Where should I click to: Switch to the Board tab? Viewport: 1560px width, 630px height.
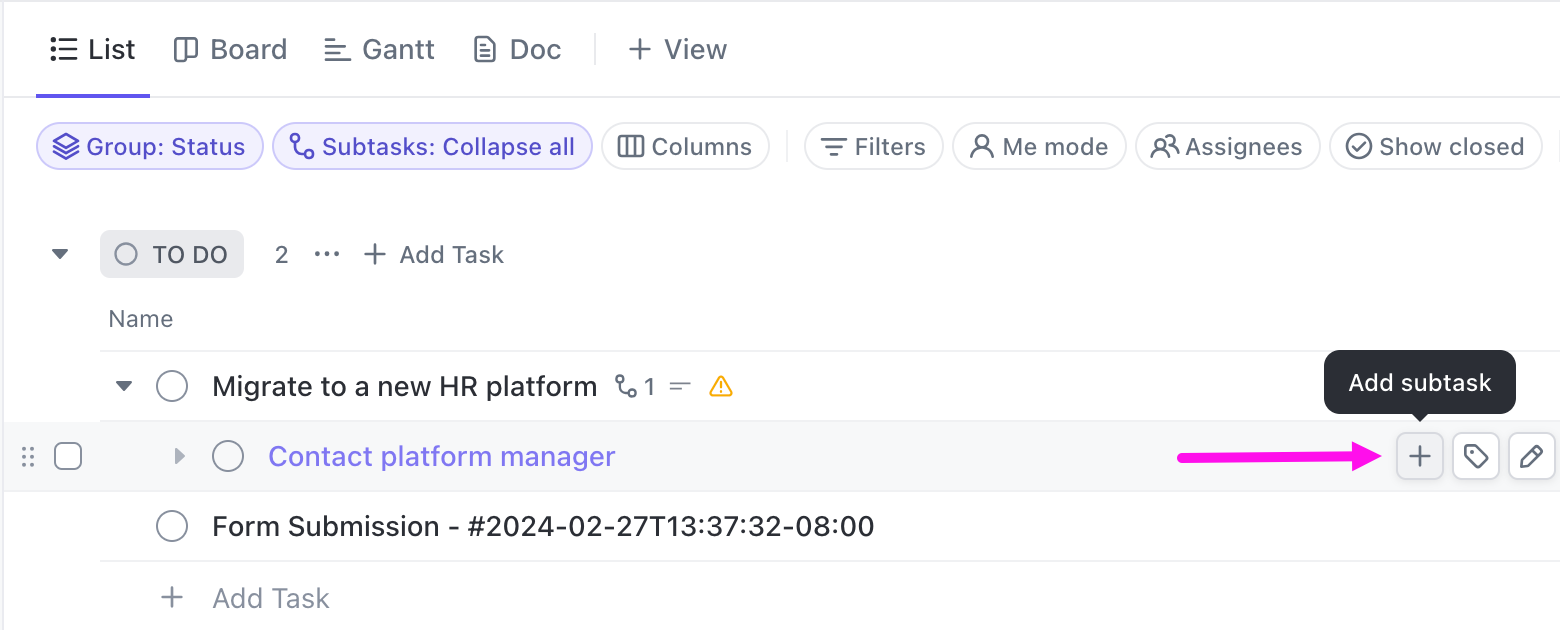230,49
